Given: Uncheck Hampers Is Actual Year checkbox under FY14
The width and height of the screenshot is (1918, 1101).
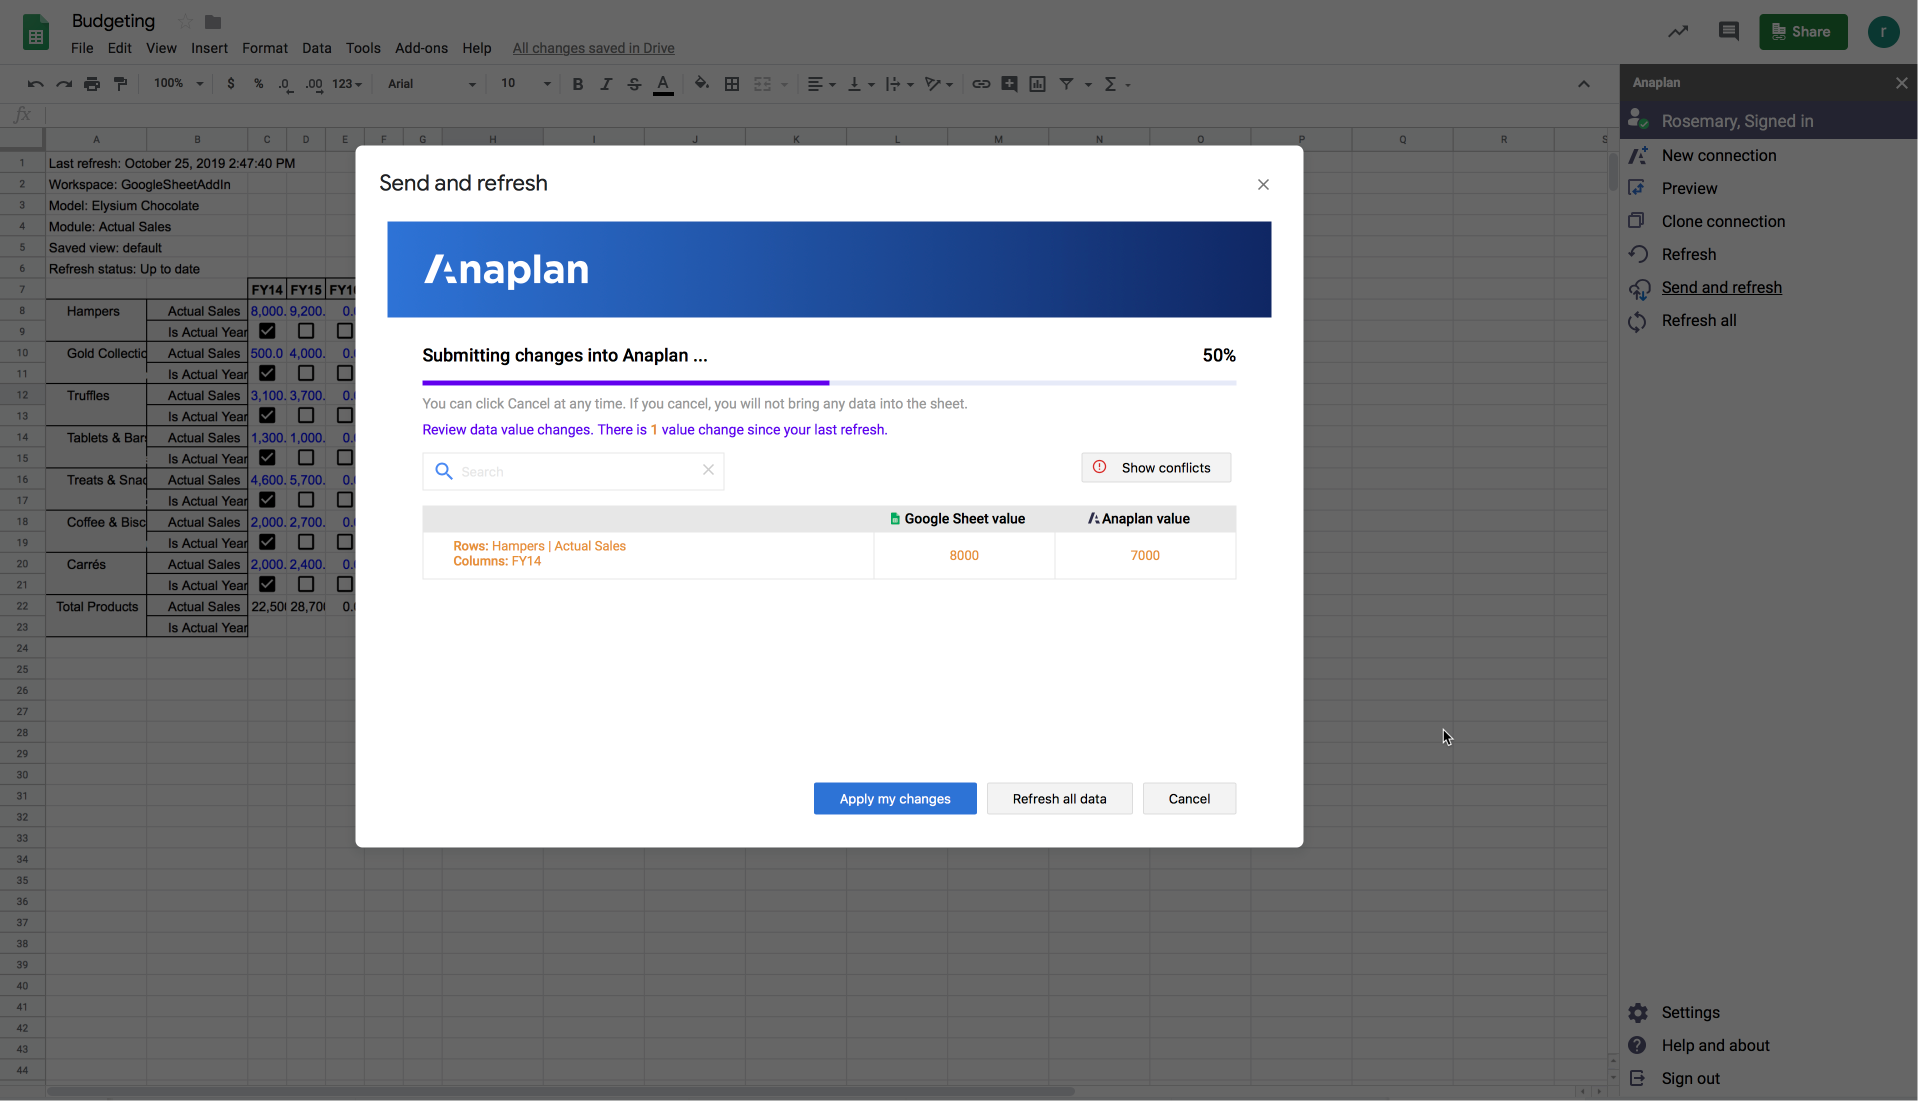Looking at the screenshot, I should 267,331.
